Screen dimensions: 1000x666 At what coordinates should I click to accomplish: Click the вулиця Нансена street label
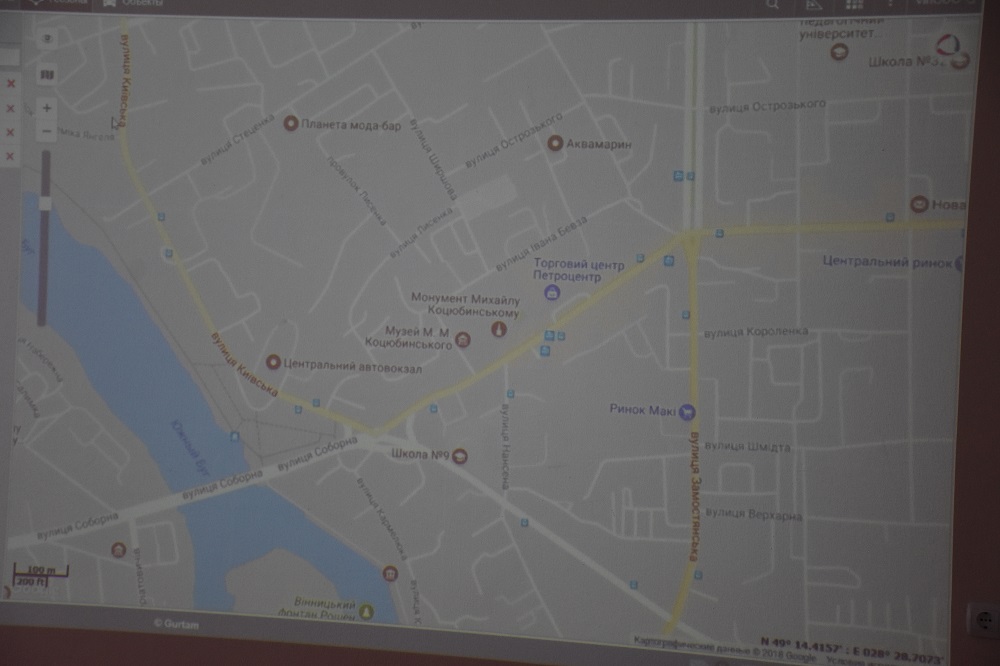coord(506,447)
